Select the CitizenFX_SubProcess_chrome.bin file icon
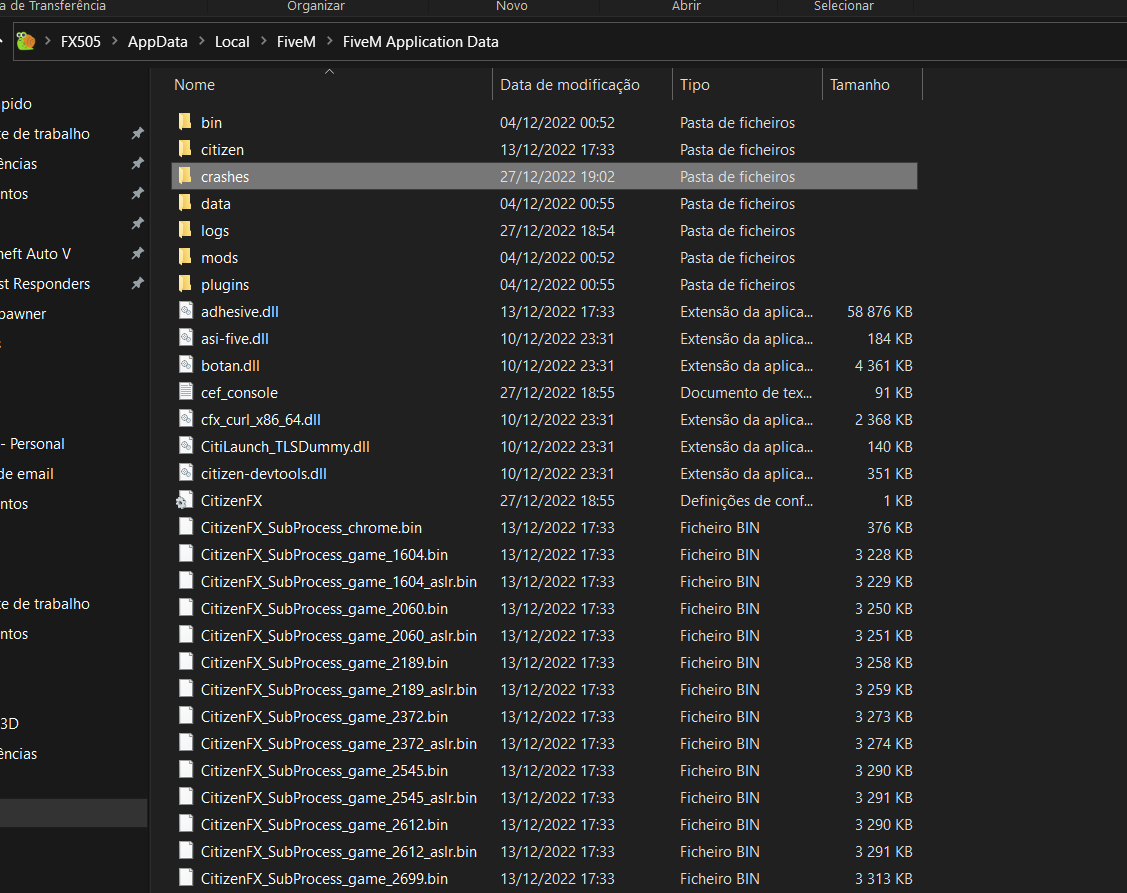Screen dimensions: 1127x893 [x=185, y=526]
